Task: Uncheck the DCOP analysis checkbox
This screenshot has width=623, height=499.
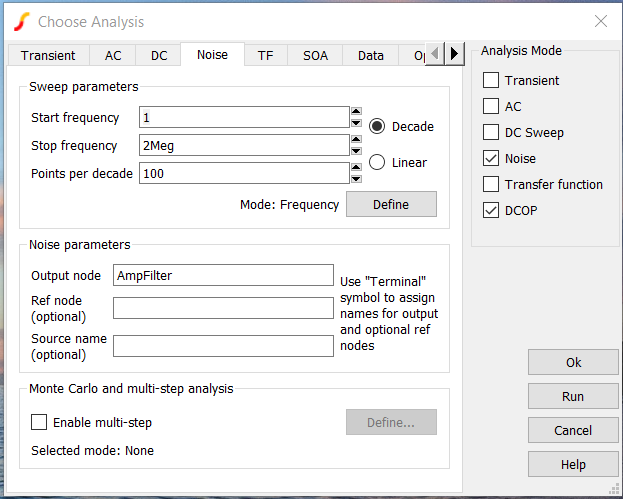Action: click(x=491, y=210)
